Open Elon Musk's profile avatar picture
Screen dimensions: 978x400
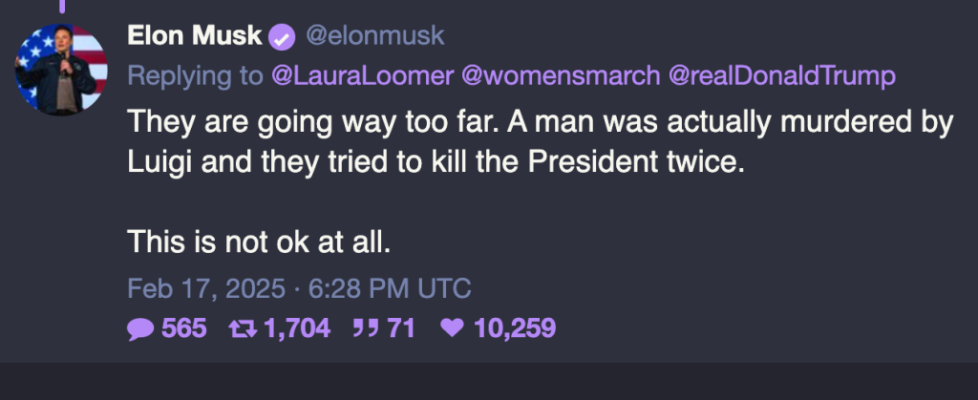coord(61,69)
